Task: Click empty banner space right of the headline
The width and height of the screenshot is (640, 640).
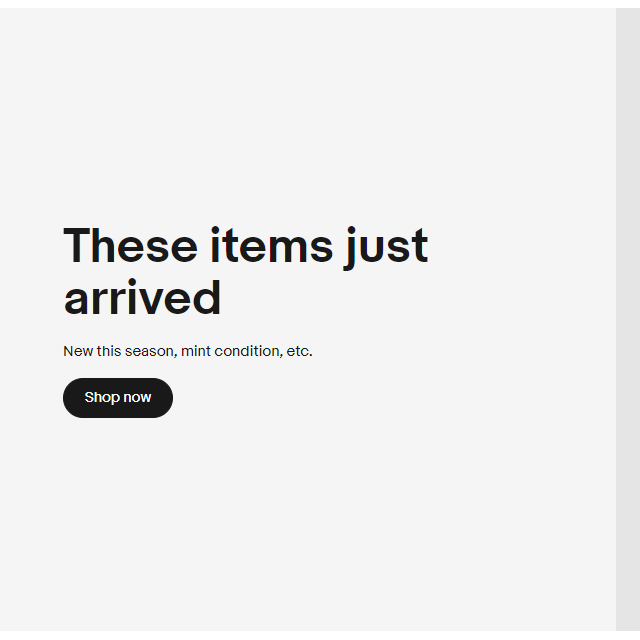Action: tap(522, 271)
